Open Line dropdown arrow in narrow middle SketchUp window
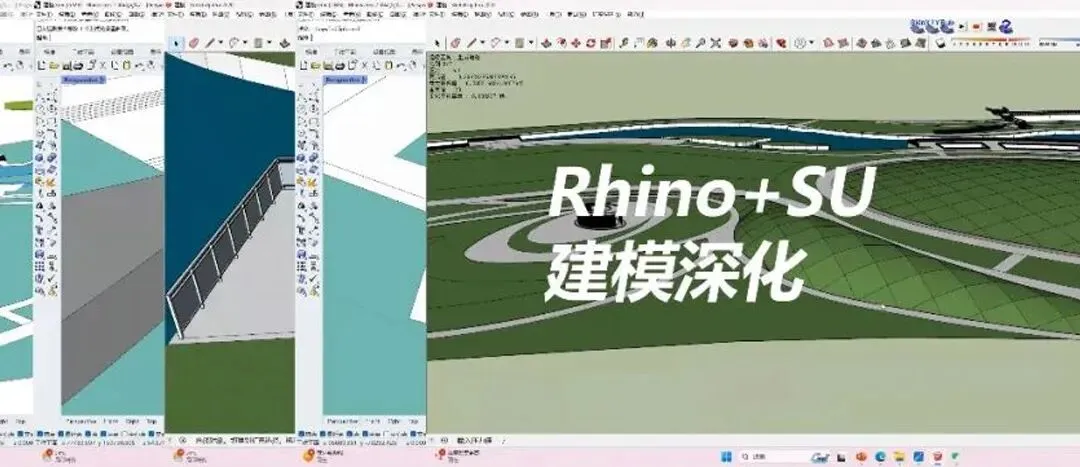Viewport: 1080px width, 467px height. point(220,43)
